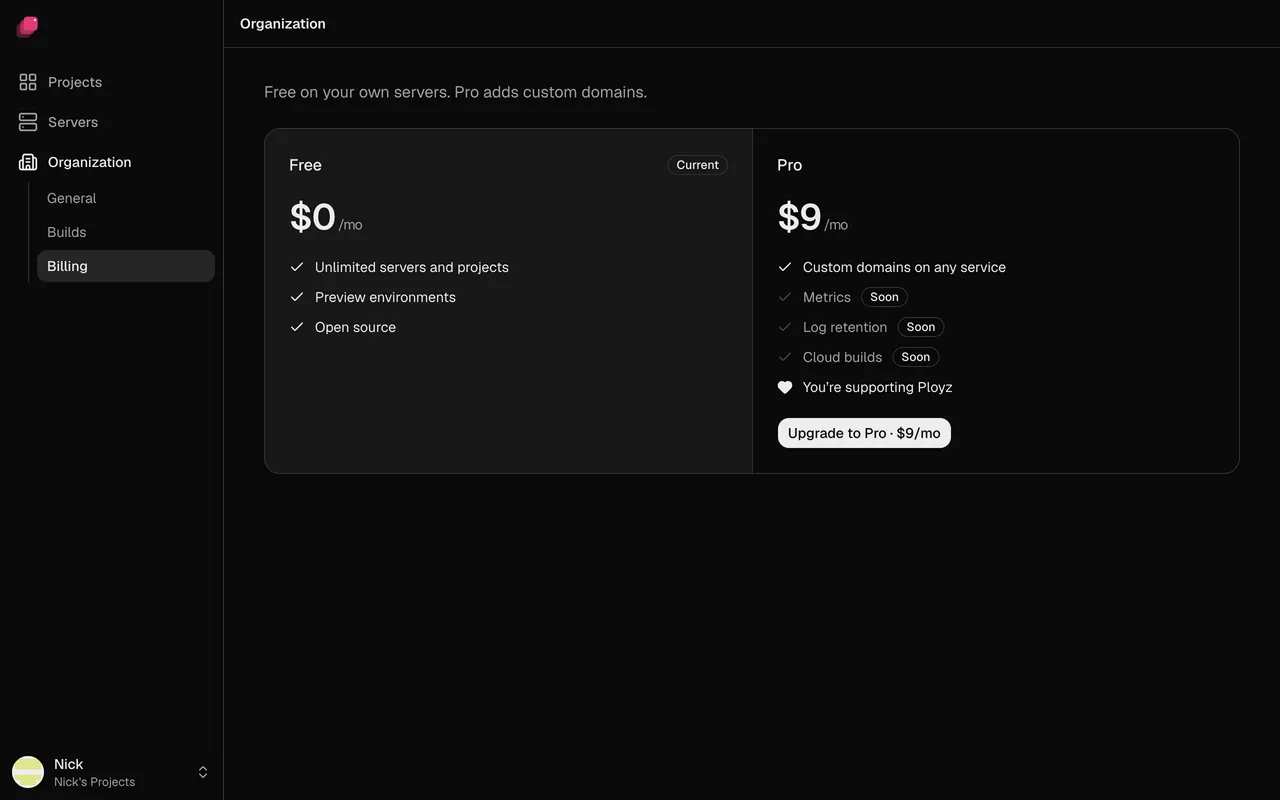Select the Billing sidebar item
This screenshot has width=1280, height=800.
(x=126, y=266)
